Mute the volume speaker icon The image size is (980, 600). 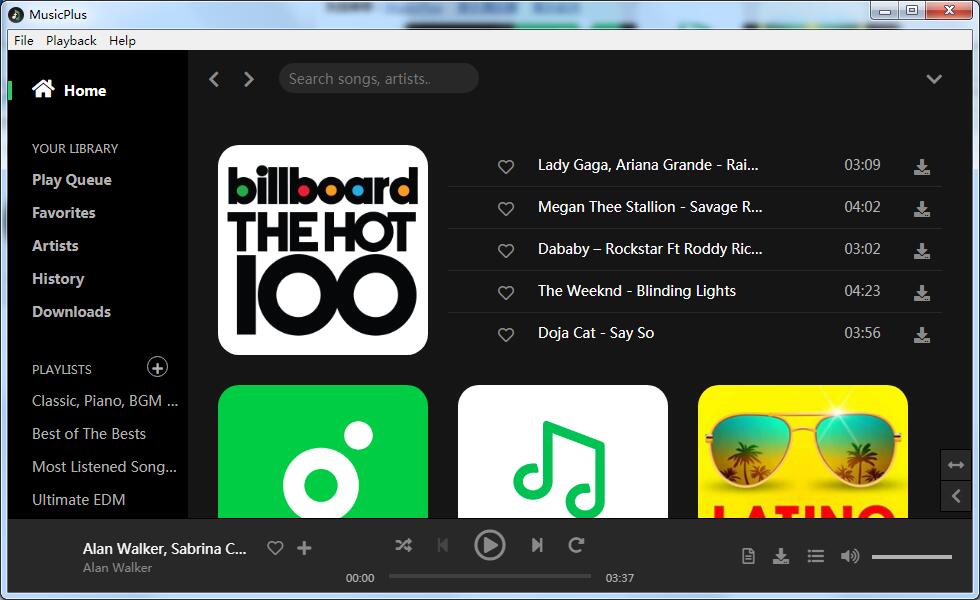point(849,556)
